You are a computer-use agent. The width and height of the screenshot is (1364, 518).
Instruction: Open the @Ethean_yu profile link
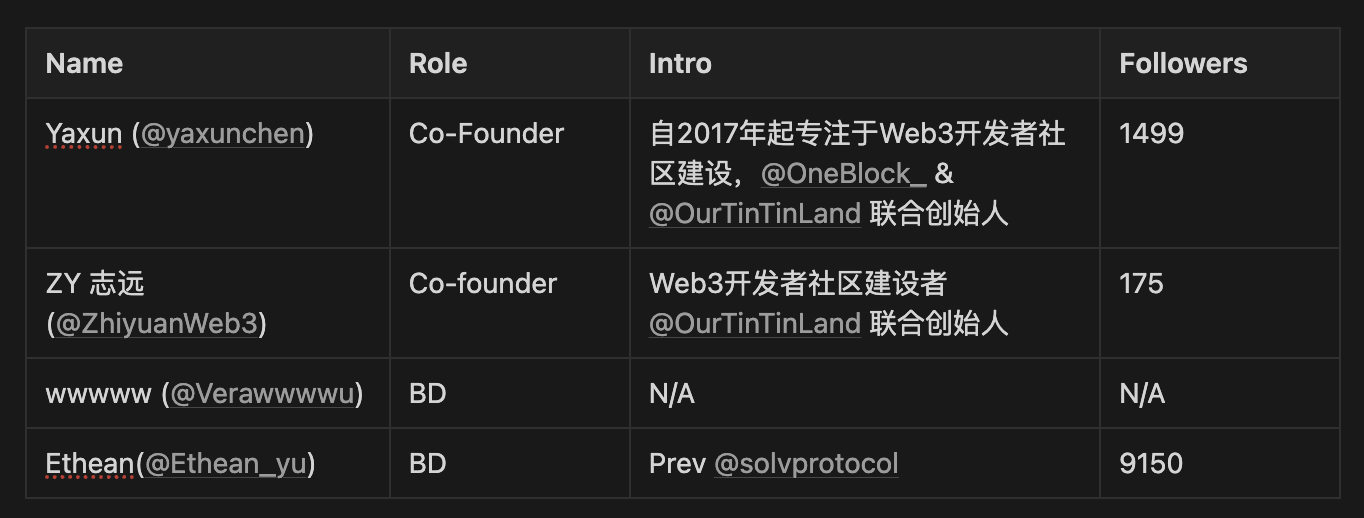tap(228, 464)
